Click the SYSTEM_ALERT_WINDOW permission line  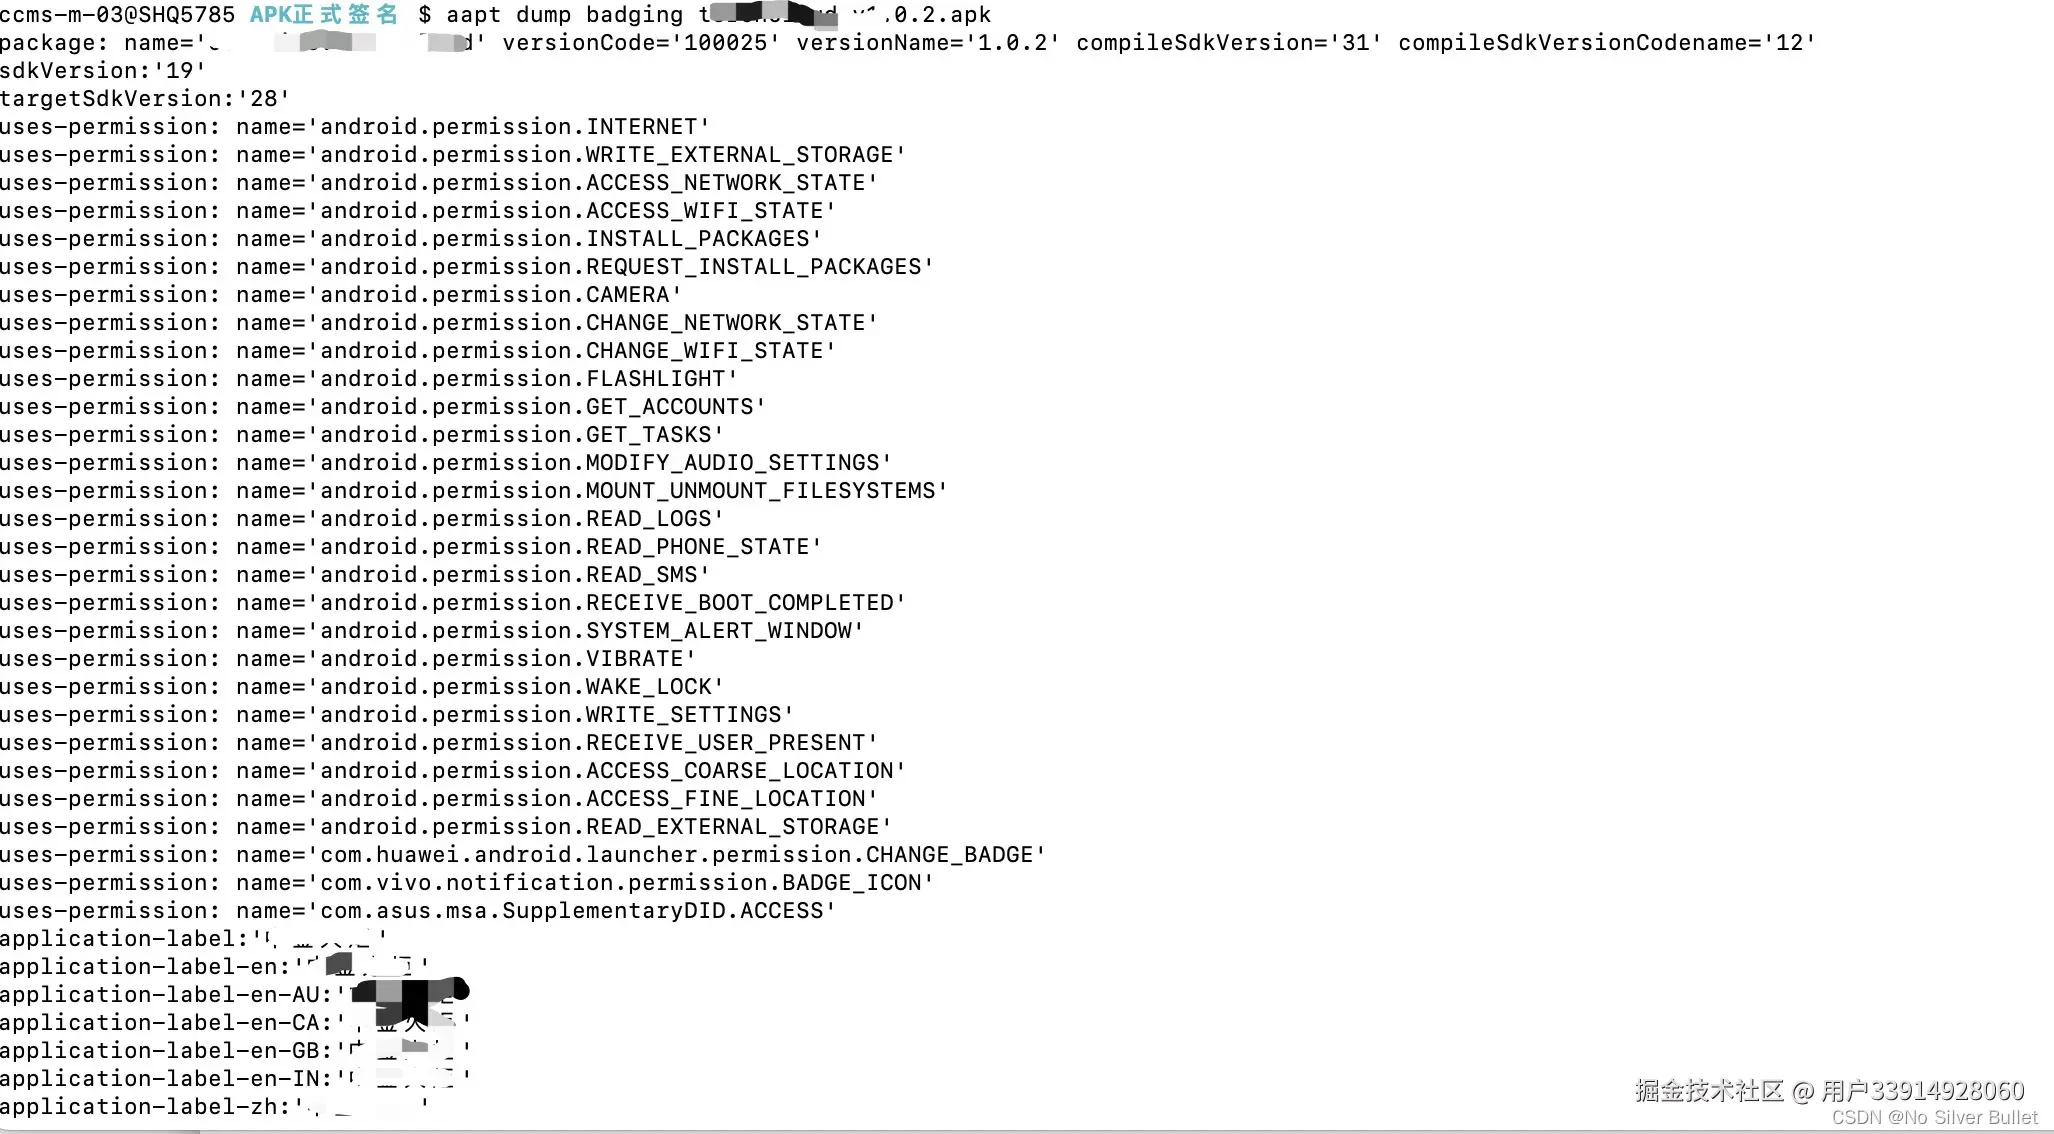(x=432, y=631)
